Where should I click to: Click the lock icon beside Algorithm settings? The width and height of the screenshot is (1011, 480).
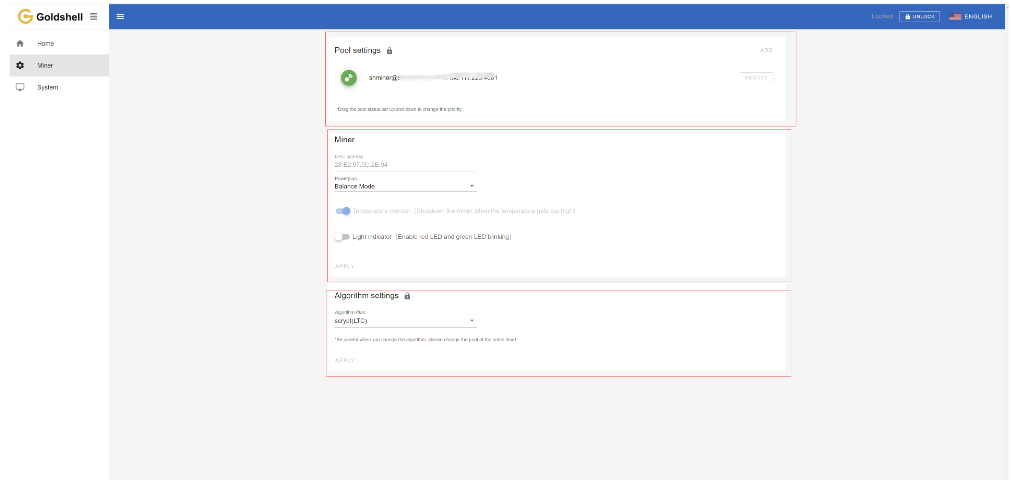[x=408, y=296]
